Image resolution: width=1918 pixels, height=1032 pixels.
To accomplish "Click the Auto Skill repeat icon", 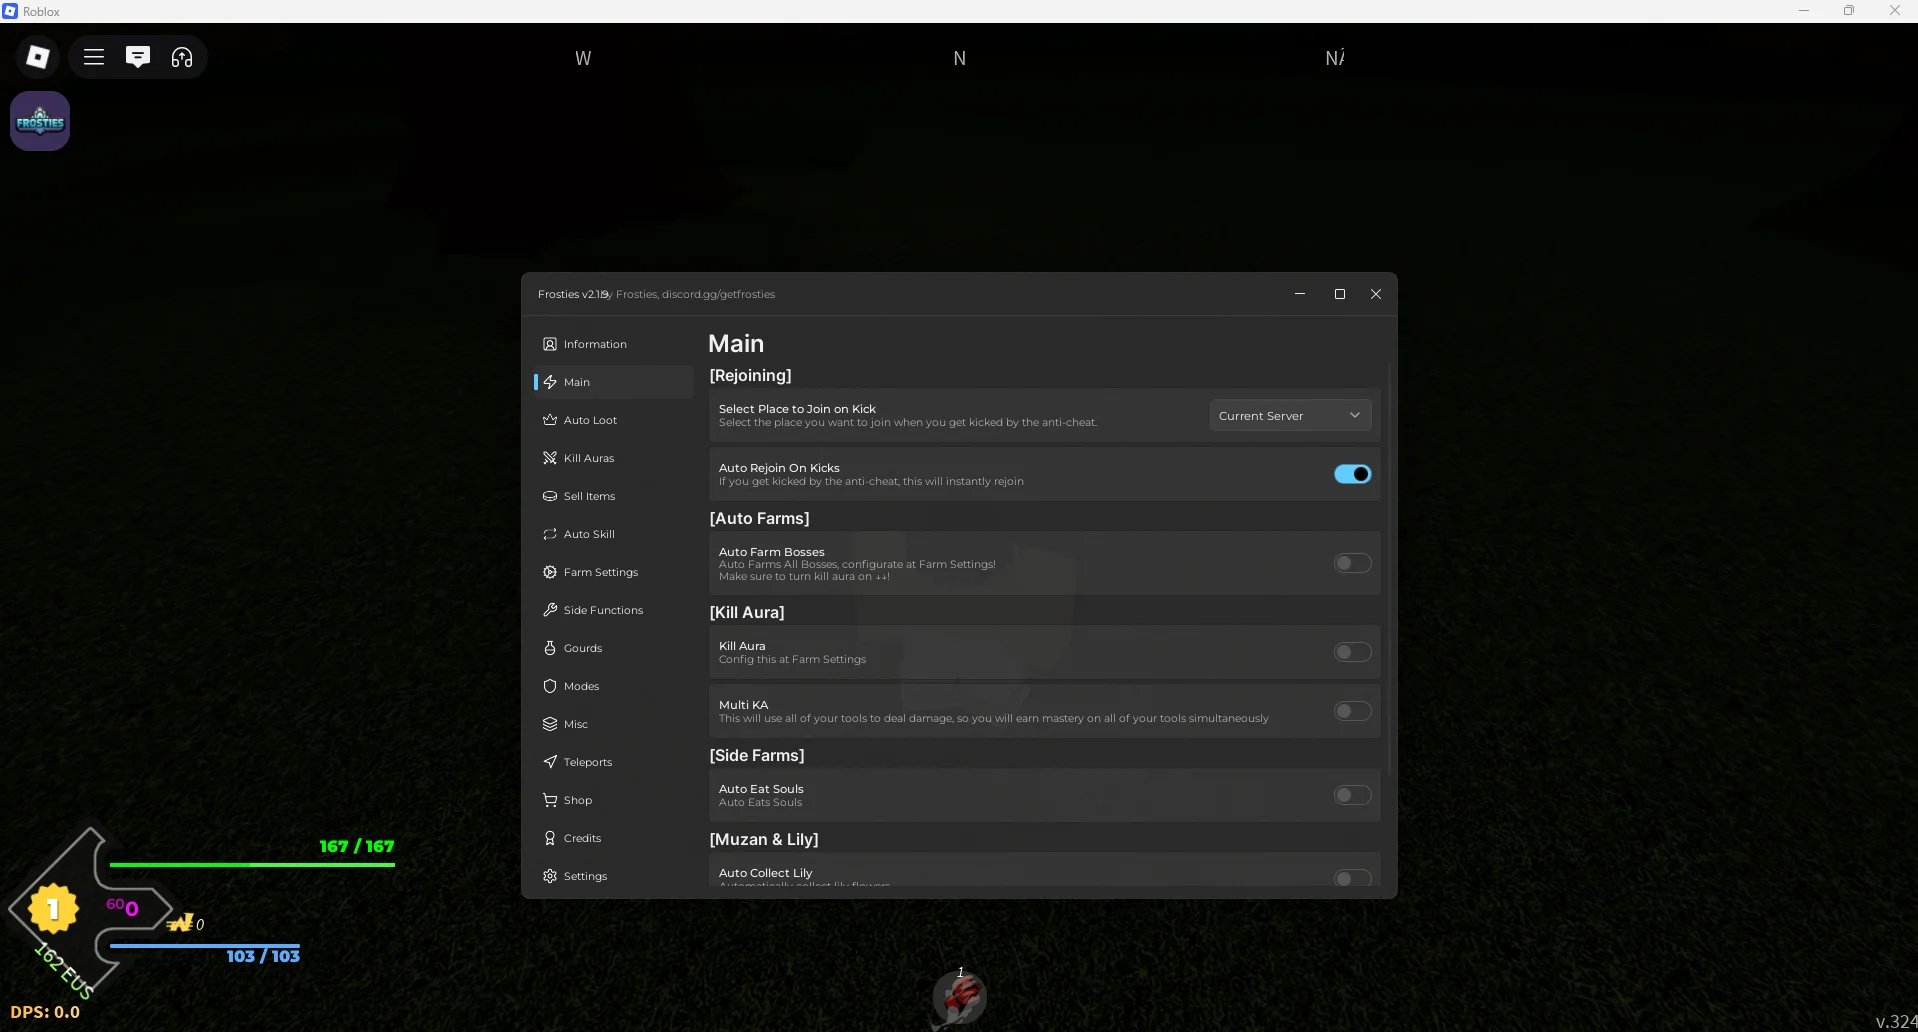I will [x=550, y=534].
